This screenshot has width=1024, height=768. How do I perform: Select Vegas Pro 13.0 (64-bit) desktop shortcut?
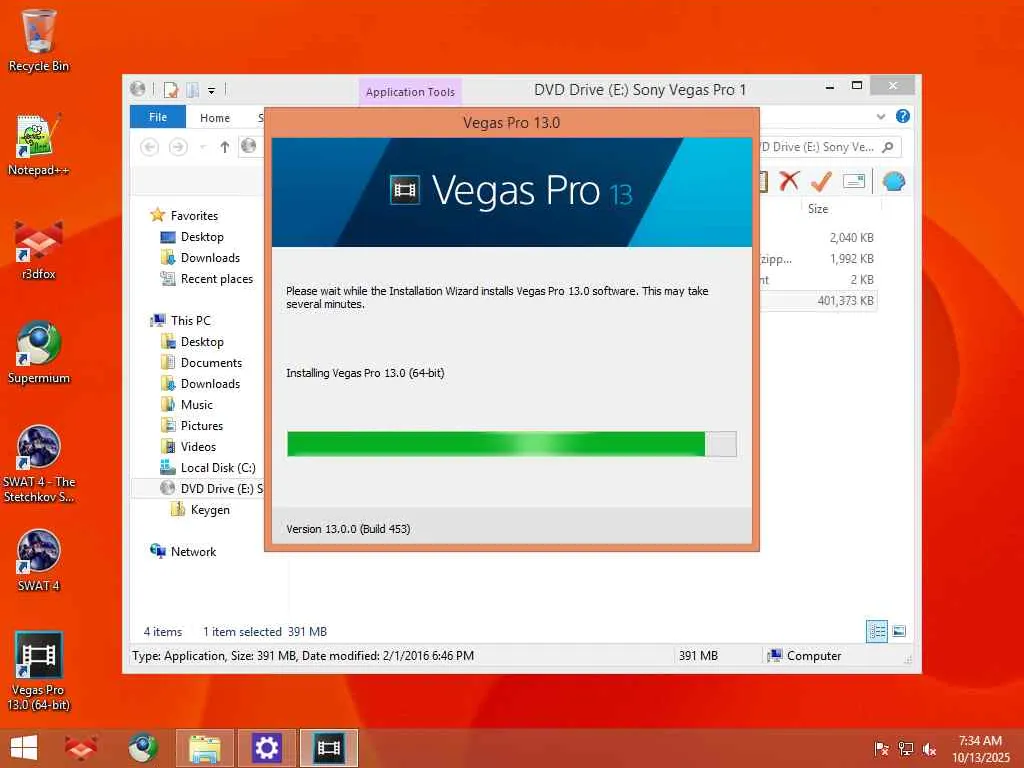(39, 671)
